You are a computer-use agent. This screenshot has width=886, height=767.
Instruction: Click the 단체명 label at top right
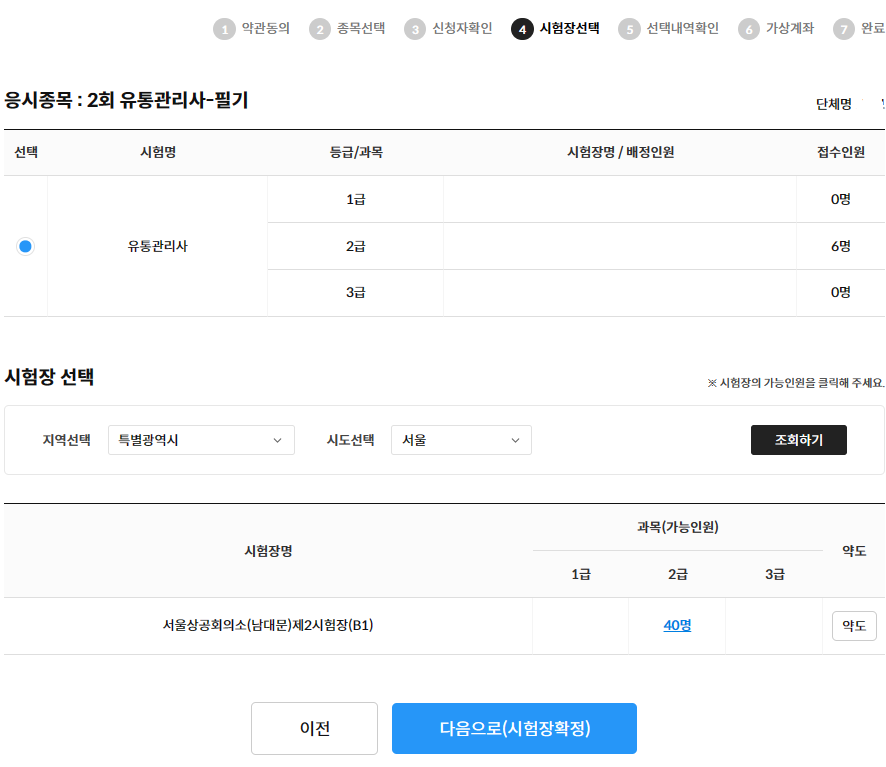point(834,104)
